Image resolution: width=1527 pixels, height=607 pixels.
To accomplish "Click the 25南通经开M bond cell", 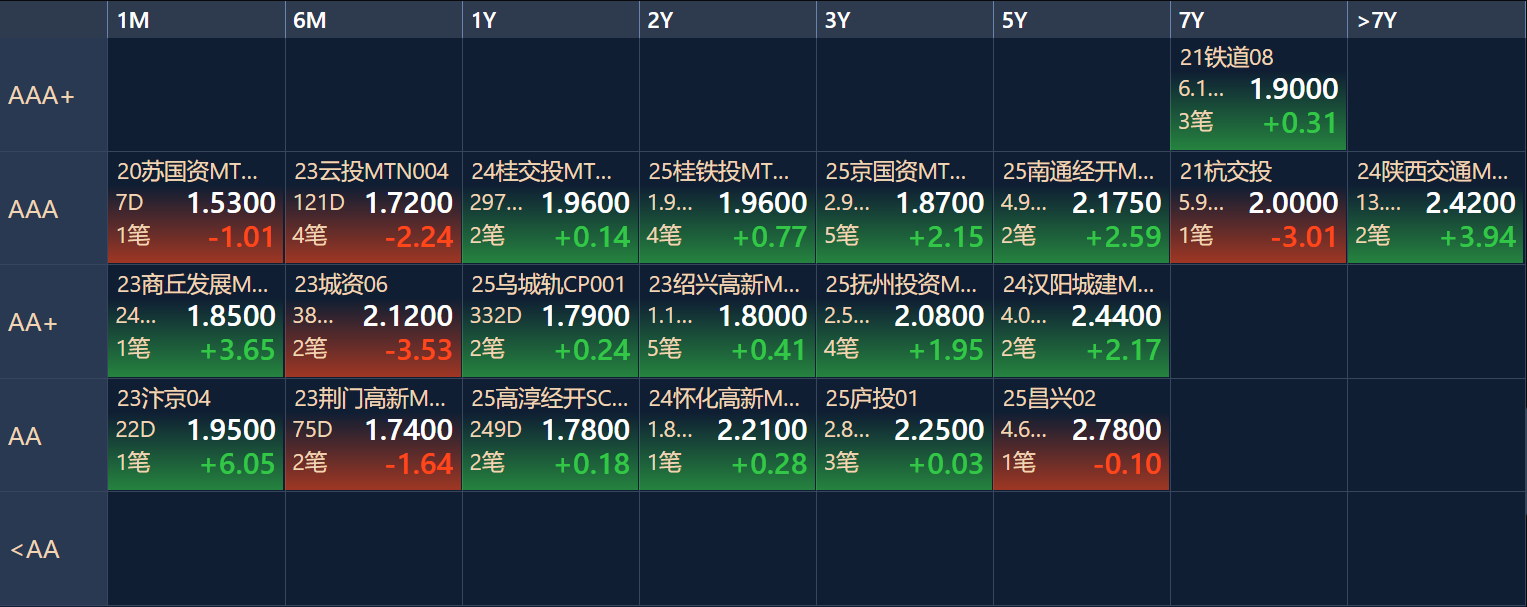I will point(1081,208).
